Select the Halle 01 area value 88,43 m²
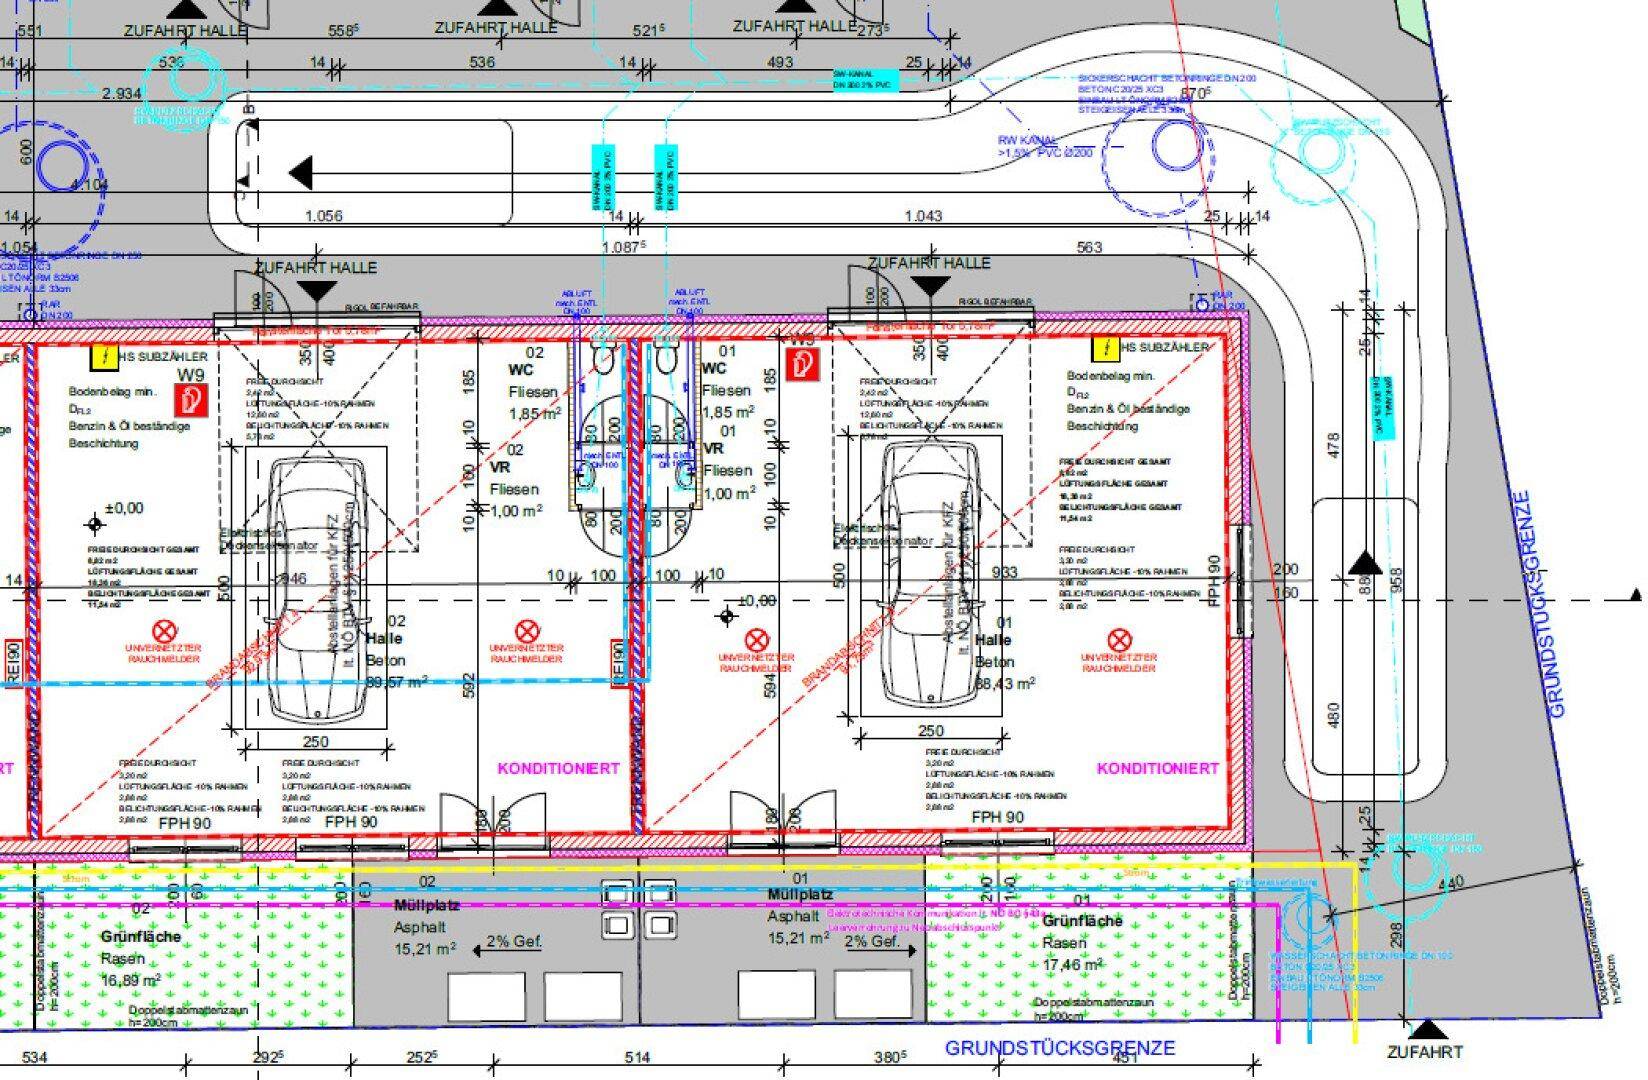 tap(1004, 683)
